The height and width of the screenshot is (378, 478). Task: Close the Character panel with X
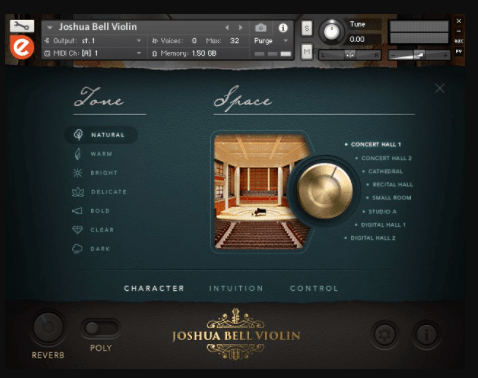point(440,88)
